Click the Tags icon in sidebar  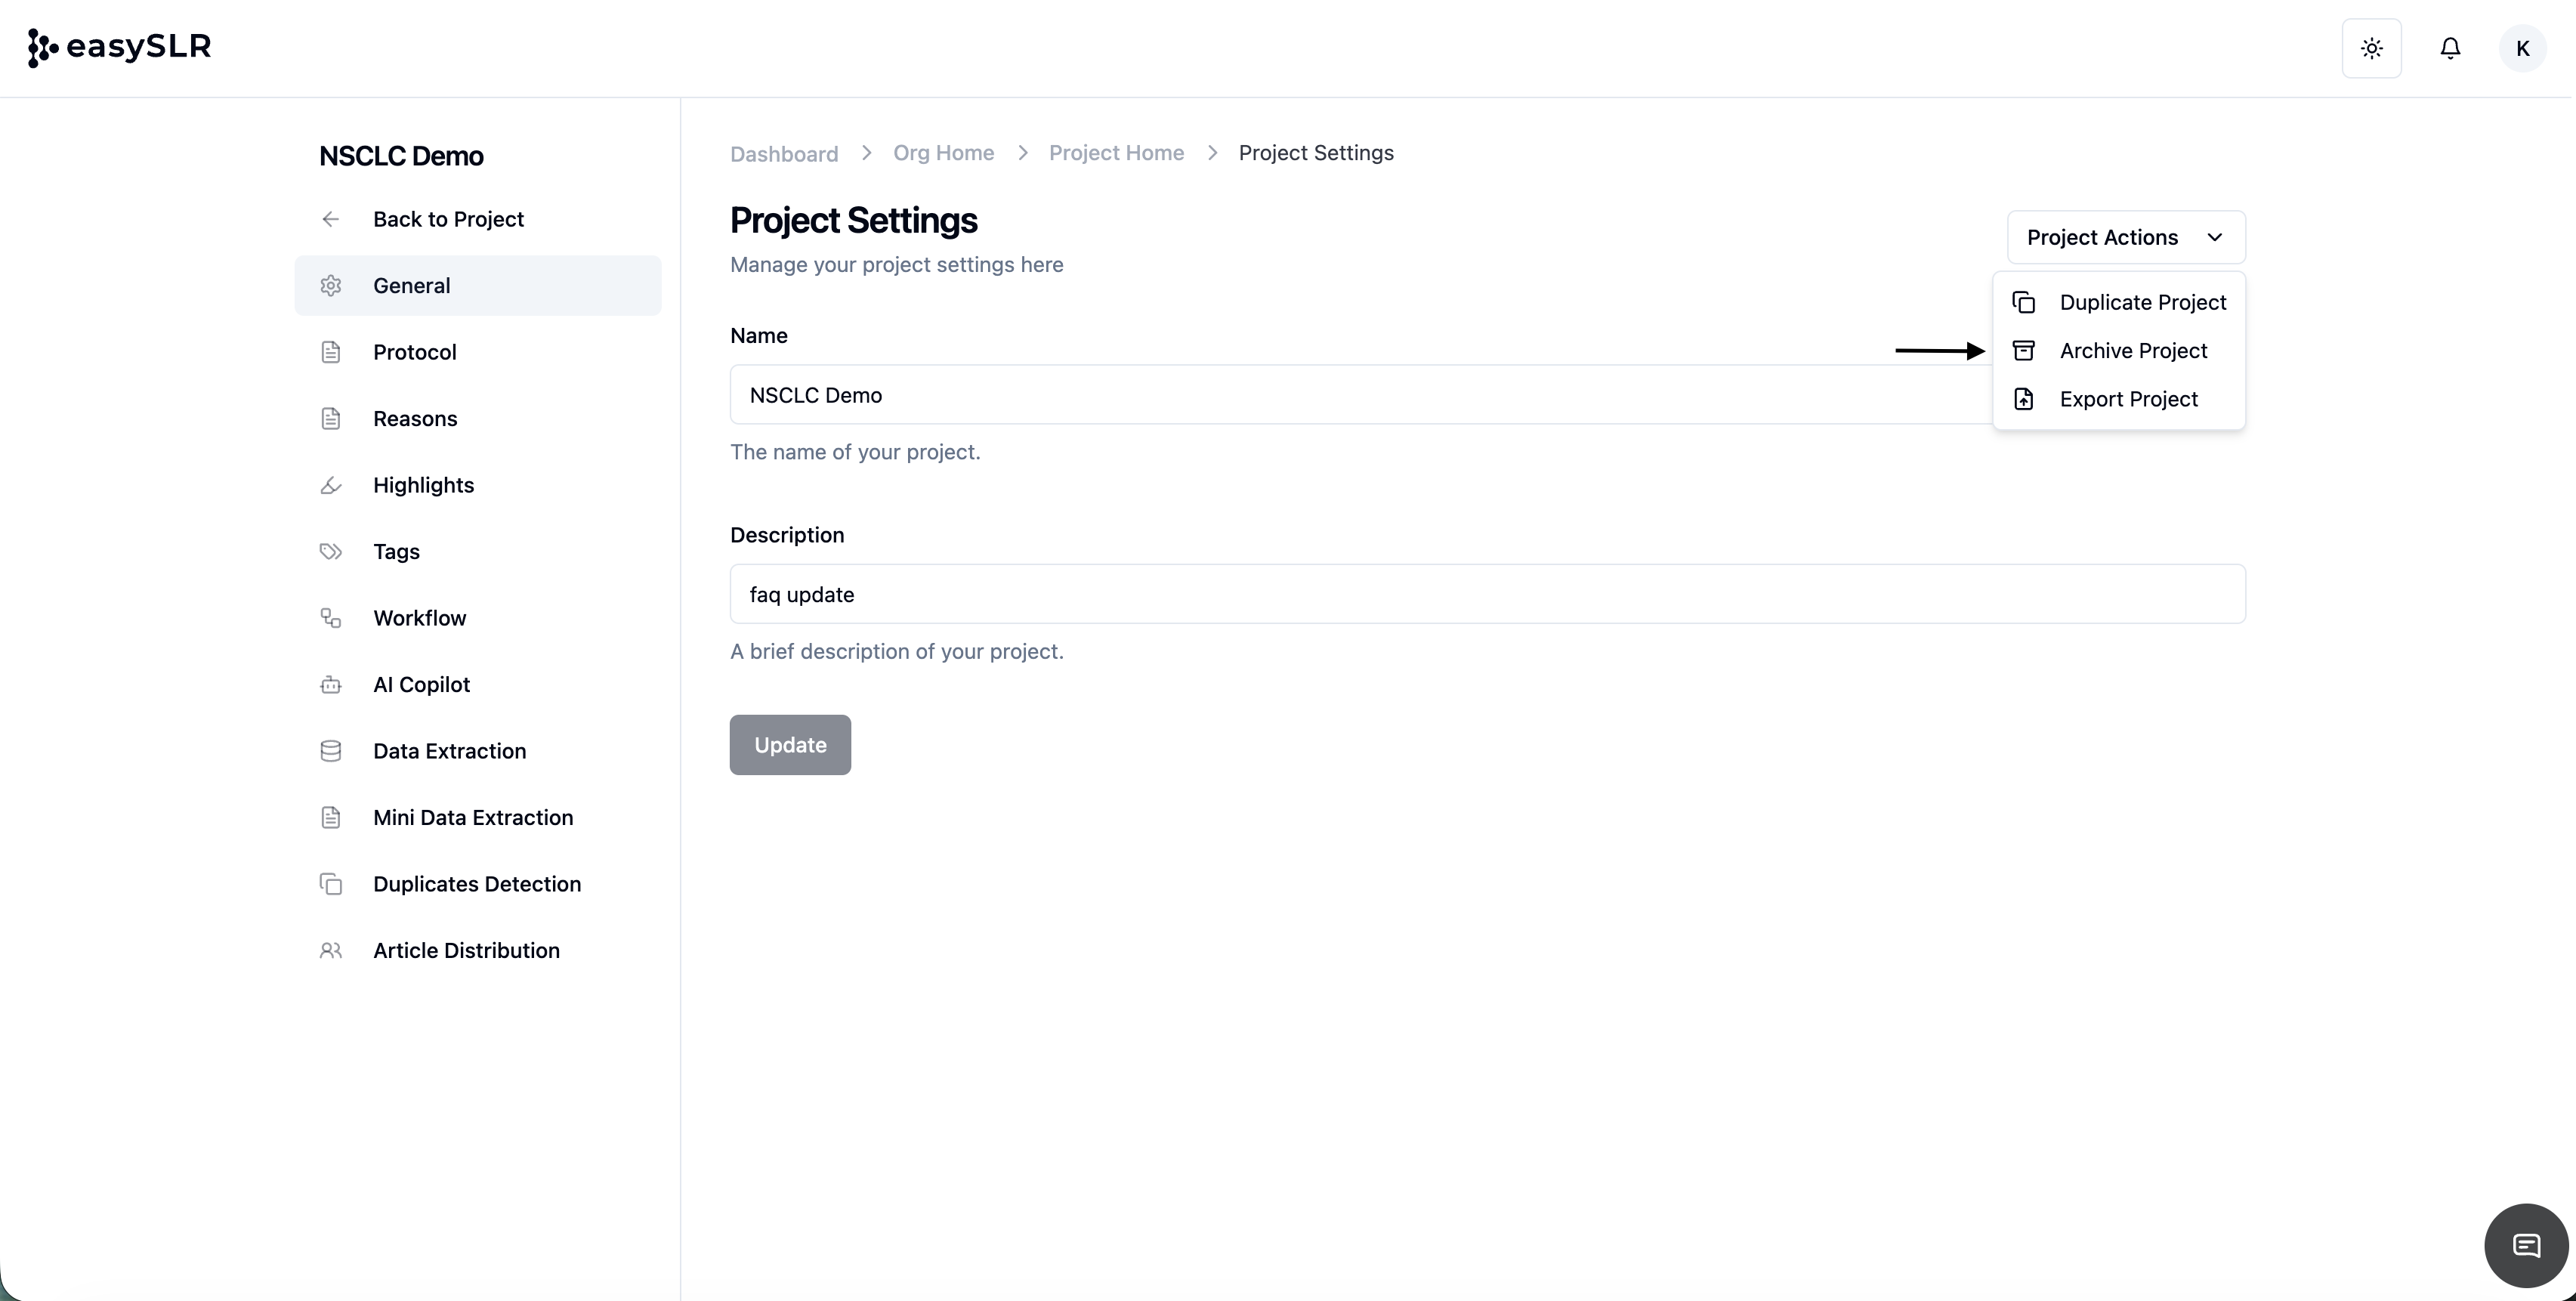coord(331,552)
